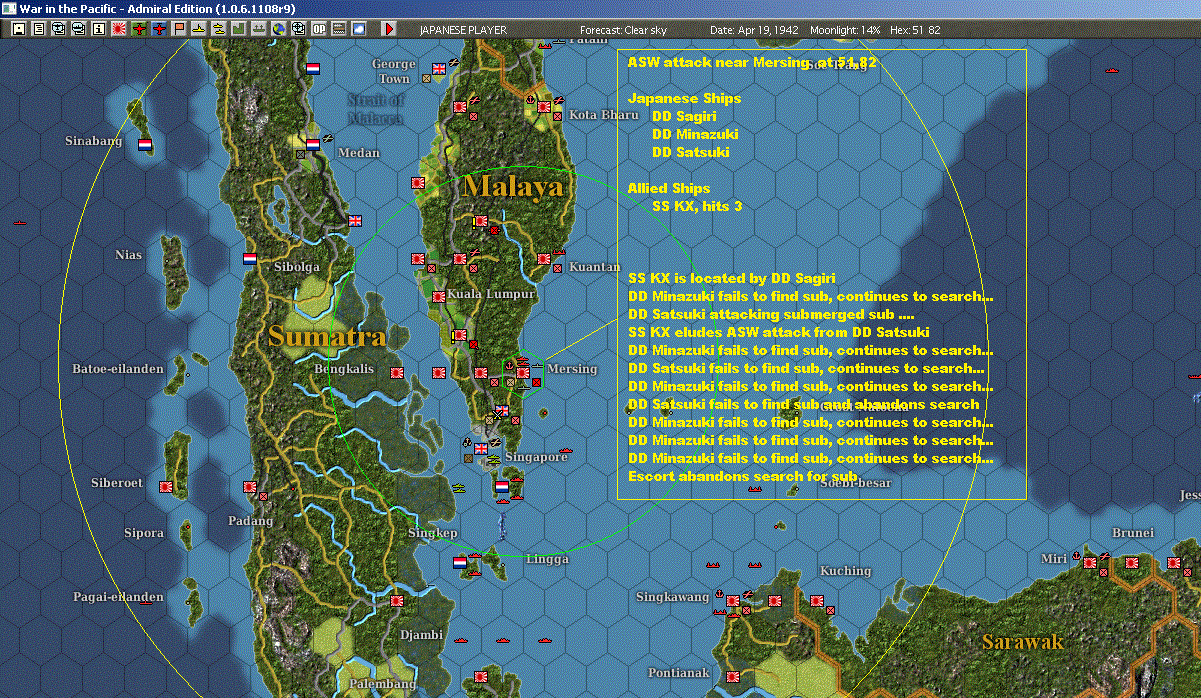Click the Kuala Lumpur city label
This screenshot has width=1201, height=698.
pos(491,294)
